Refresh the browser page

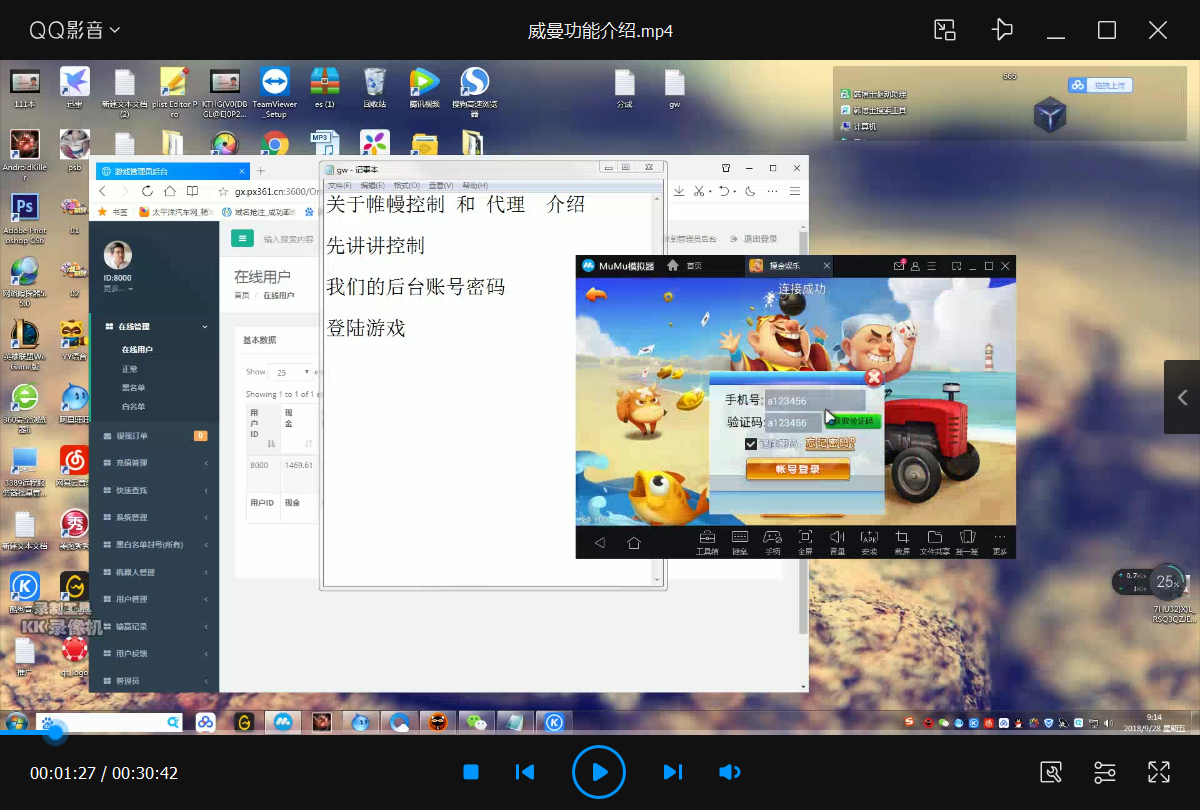[x=147, y=191]
